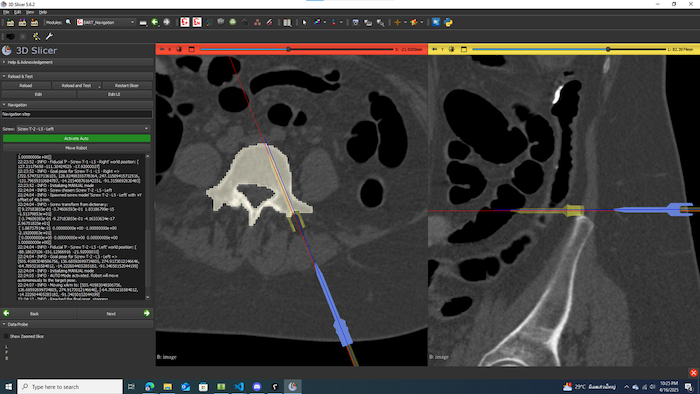The width and height of the screenshot is (700, 394).
Task: Click the yellow slice view pin icon
Action: [x=434, y=50]
